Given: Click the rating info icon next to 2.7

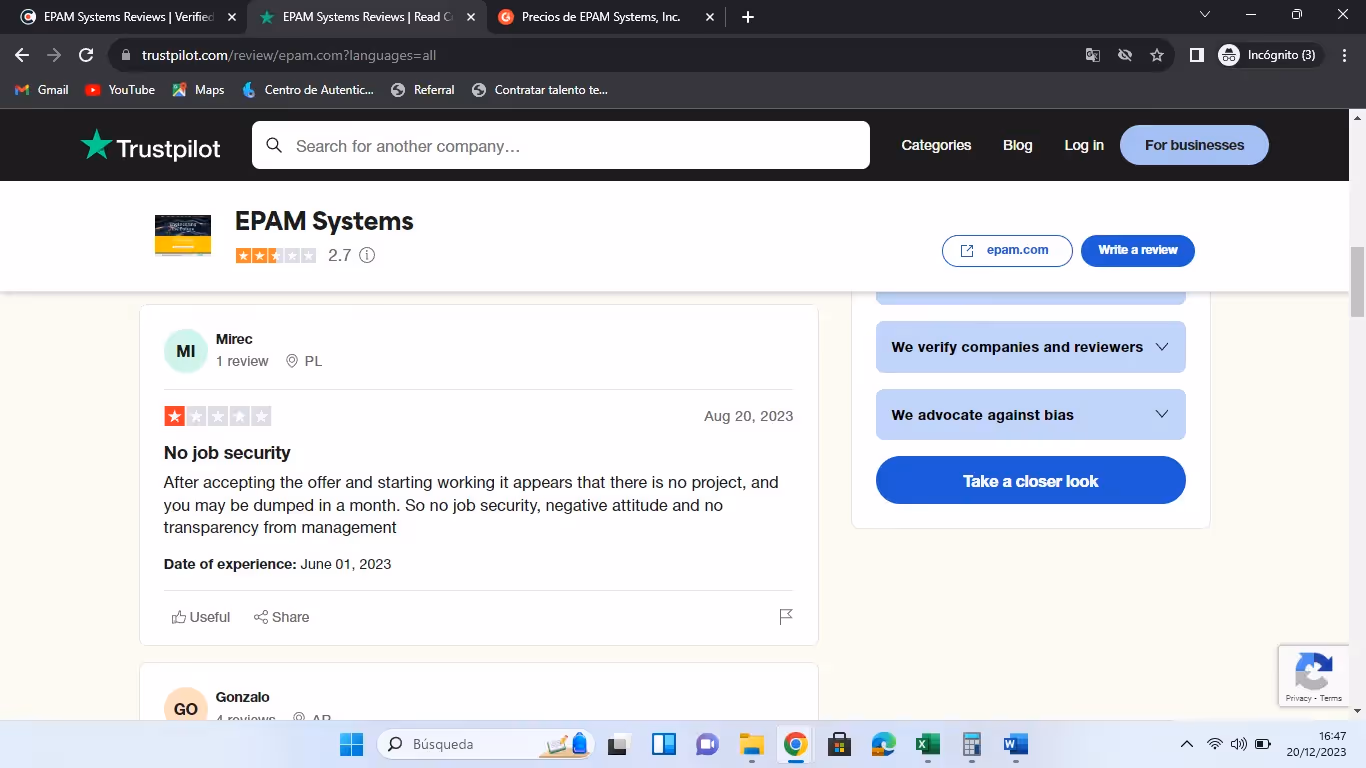Looking at the screenshot, I should (367, 255).
